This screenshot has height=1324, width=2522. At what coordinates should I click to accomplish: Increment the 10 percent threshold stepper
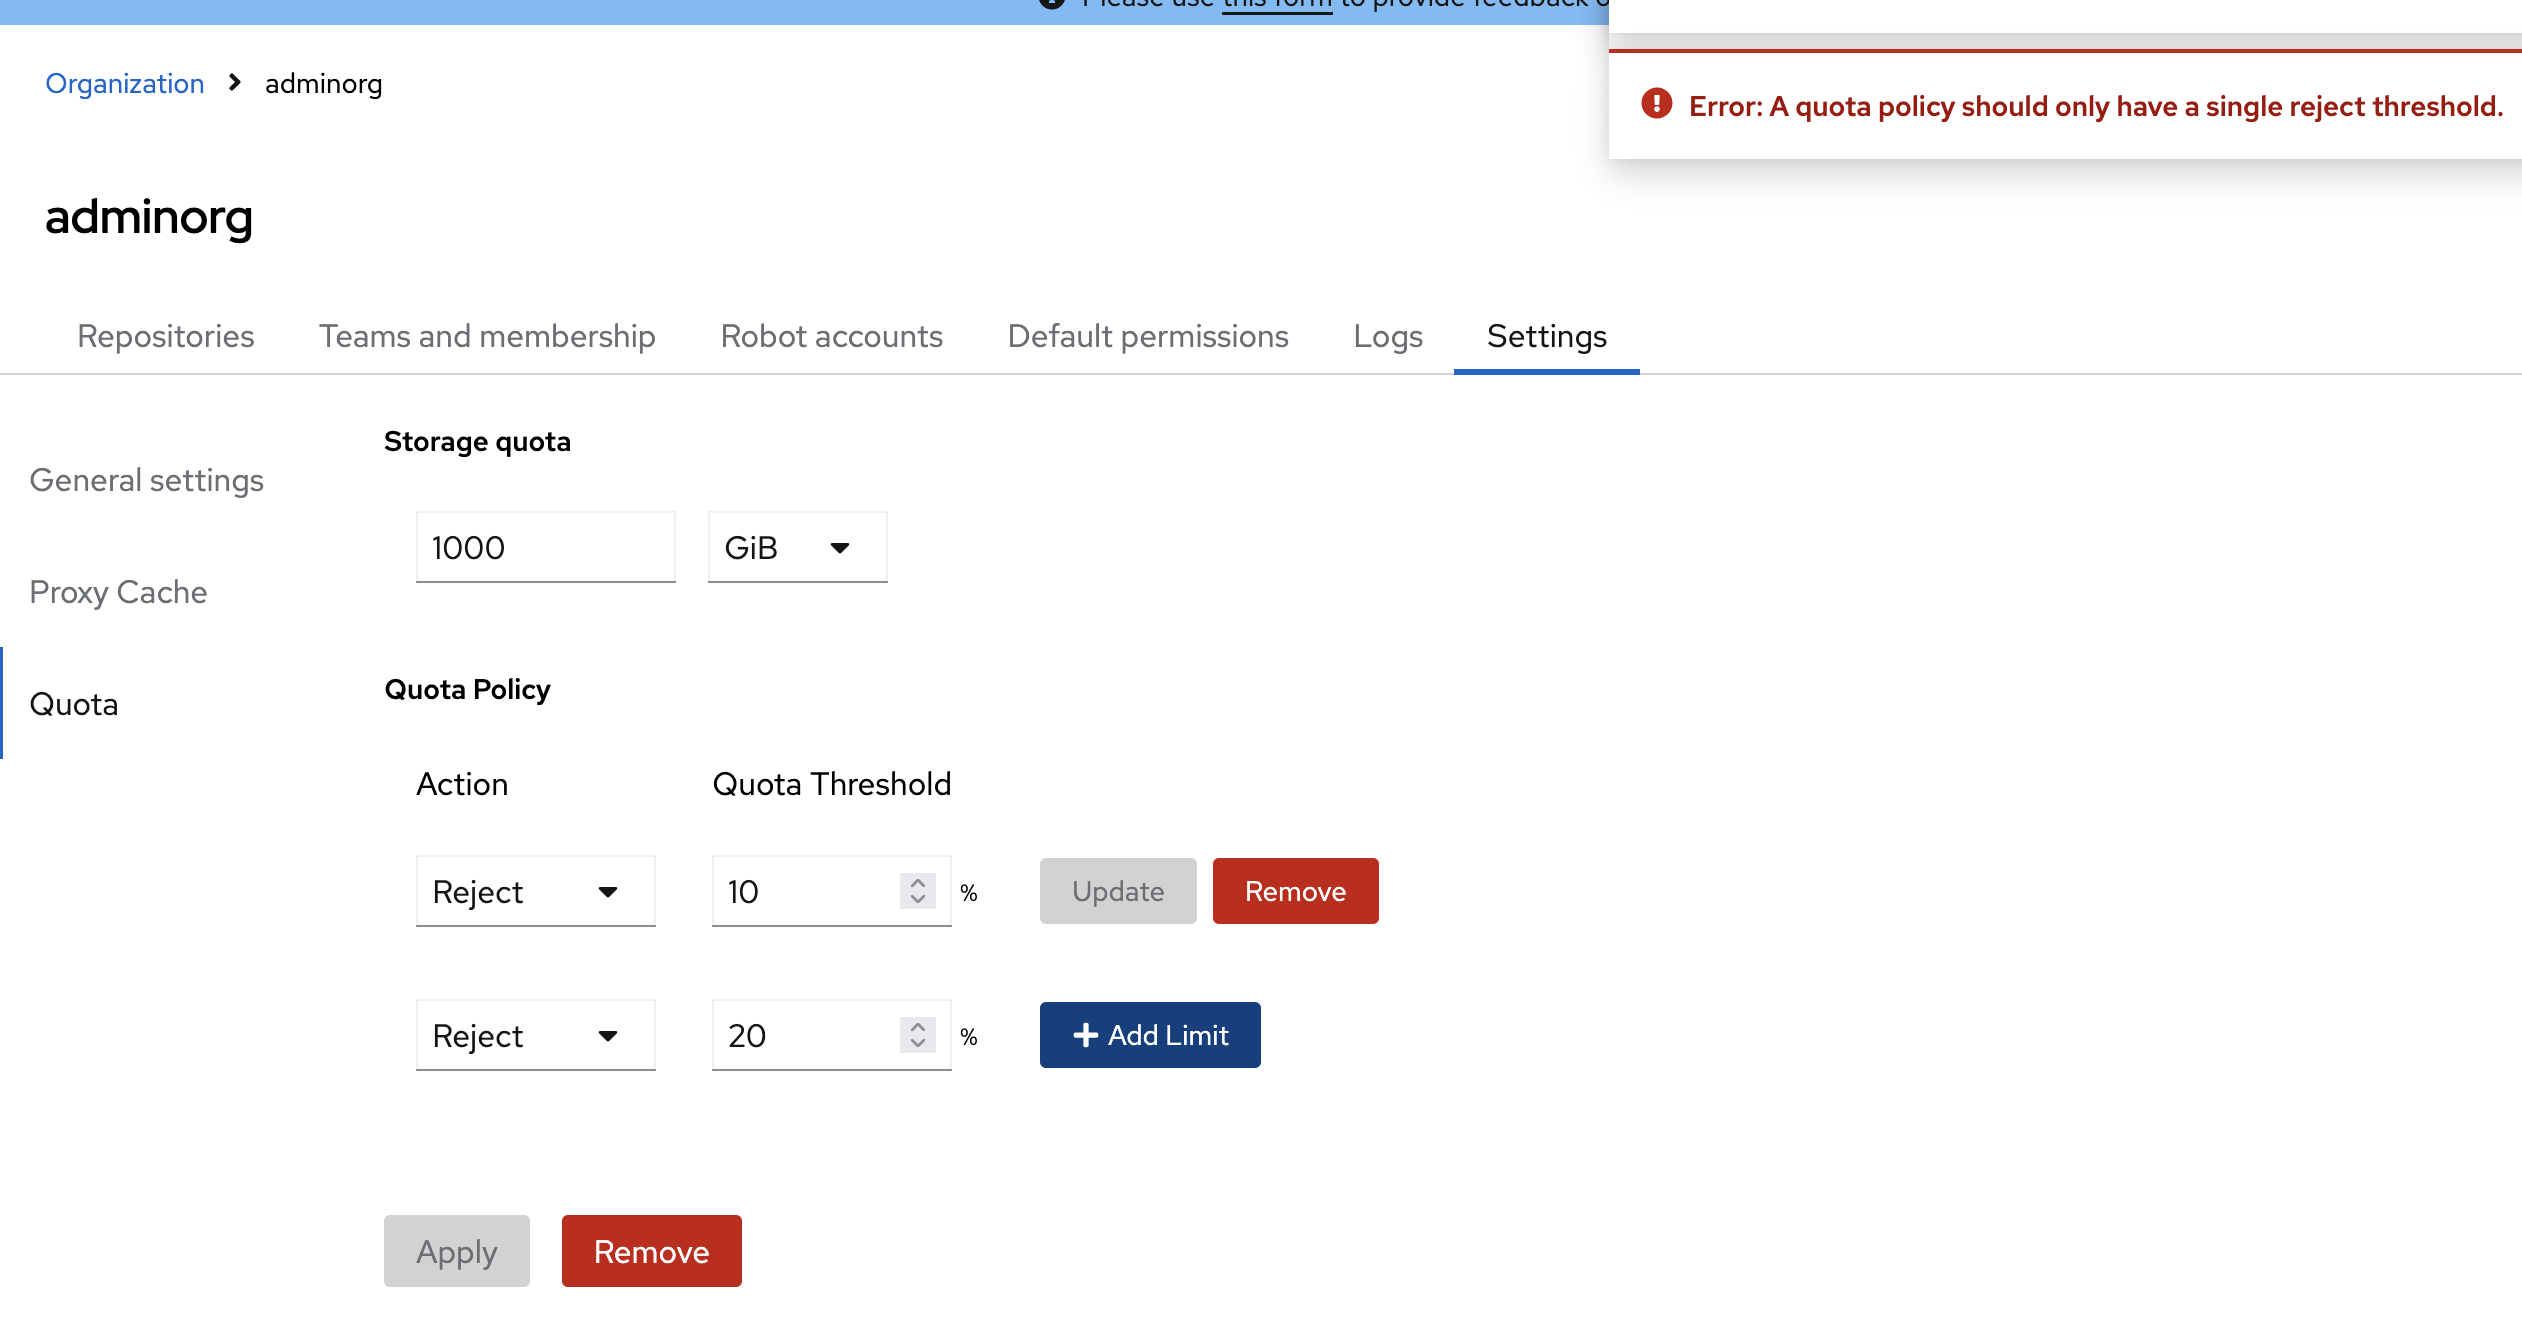[x=917, y=883]
